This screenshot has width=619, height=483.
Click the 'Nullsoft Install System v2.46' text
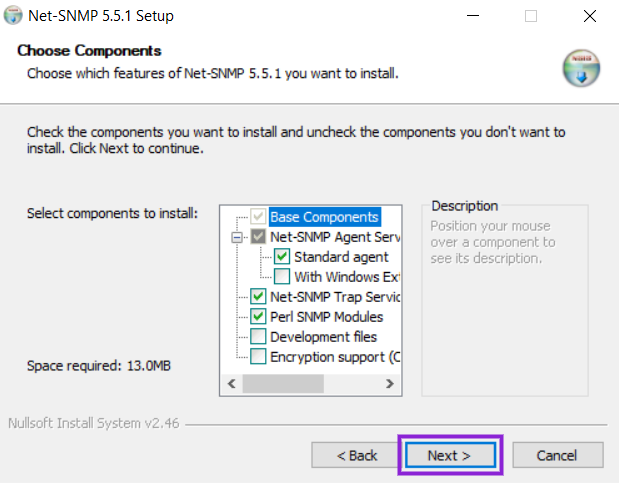coord(94,423)
